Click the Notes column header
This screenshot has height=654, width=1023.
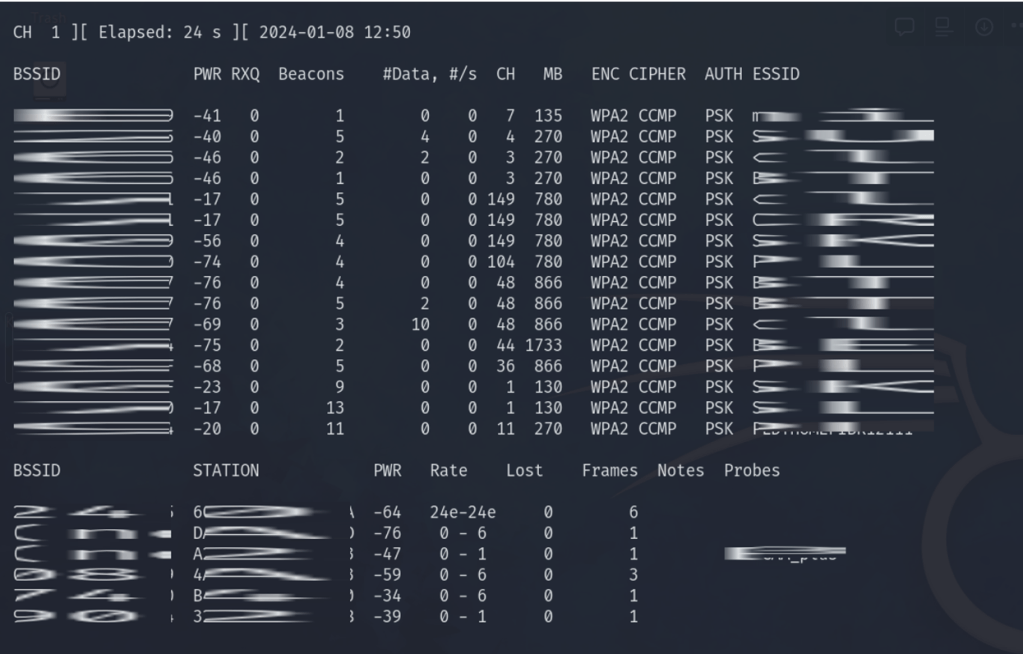(680, 470)
